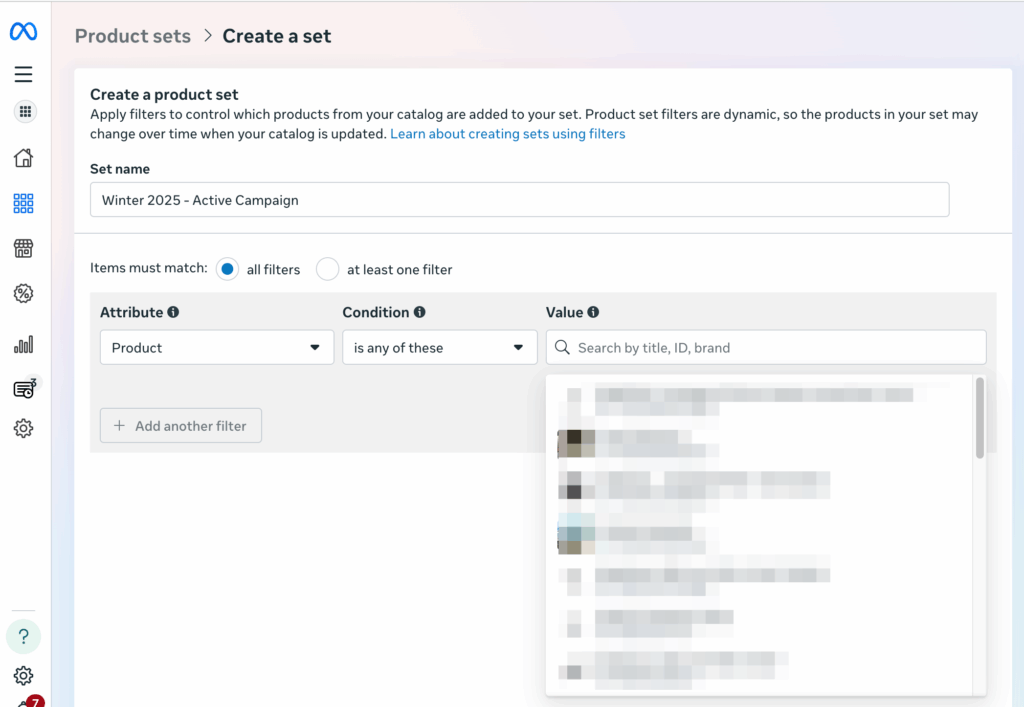This screenshot has width=1024, height=707.
Task: Open the Shops storefront icon
Action: point(23,248)
